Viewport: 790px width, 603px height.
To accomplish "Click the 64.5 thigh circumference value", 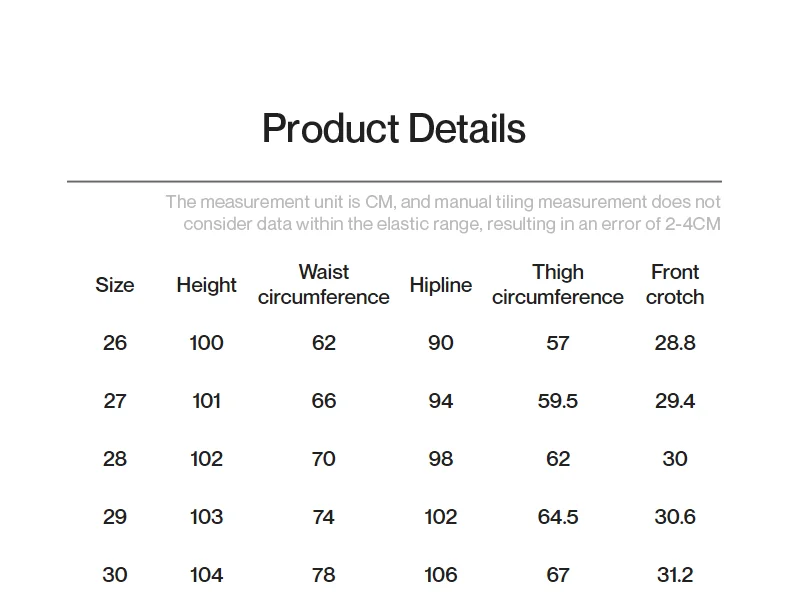I will (x=558, y=517).
